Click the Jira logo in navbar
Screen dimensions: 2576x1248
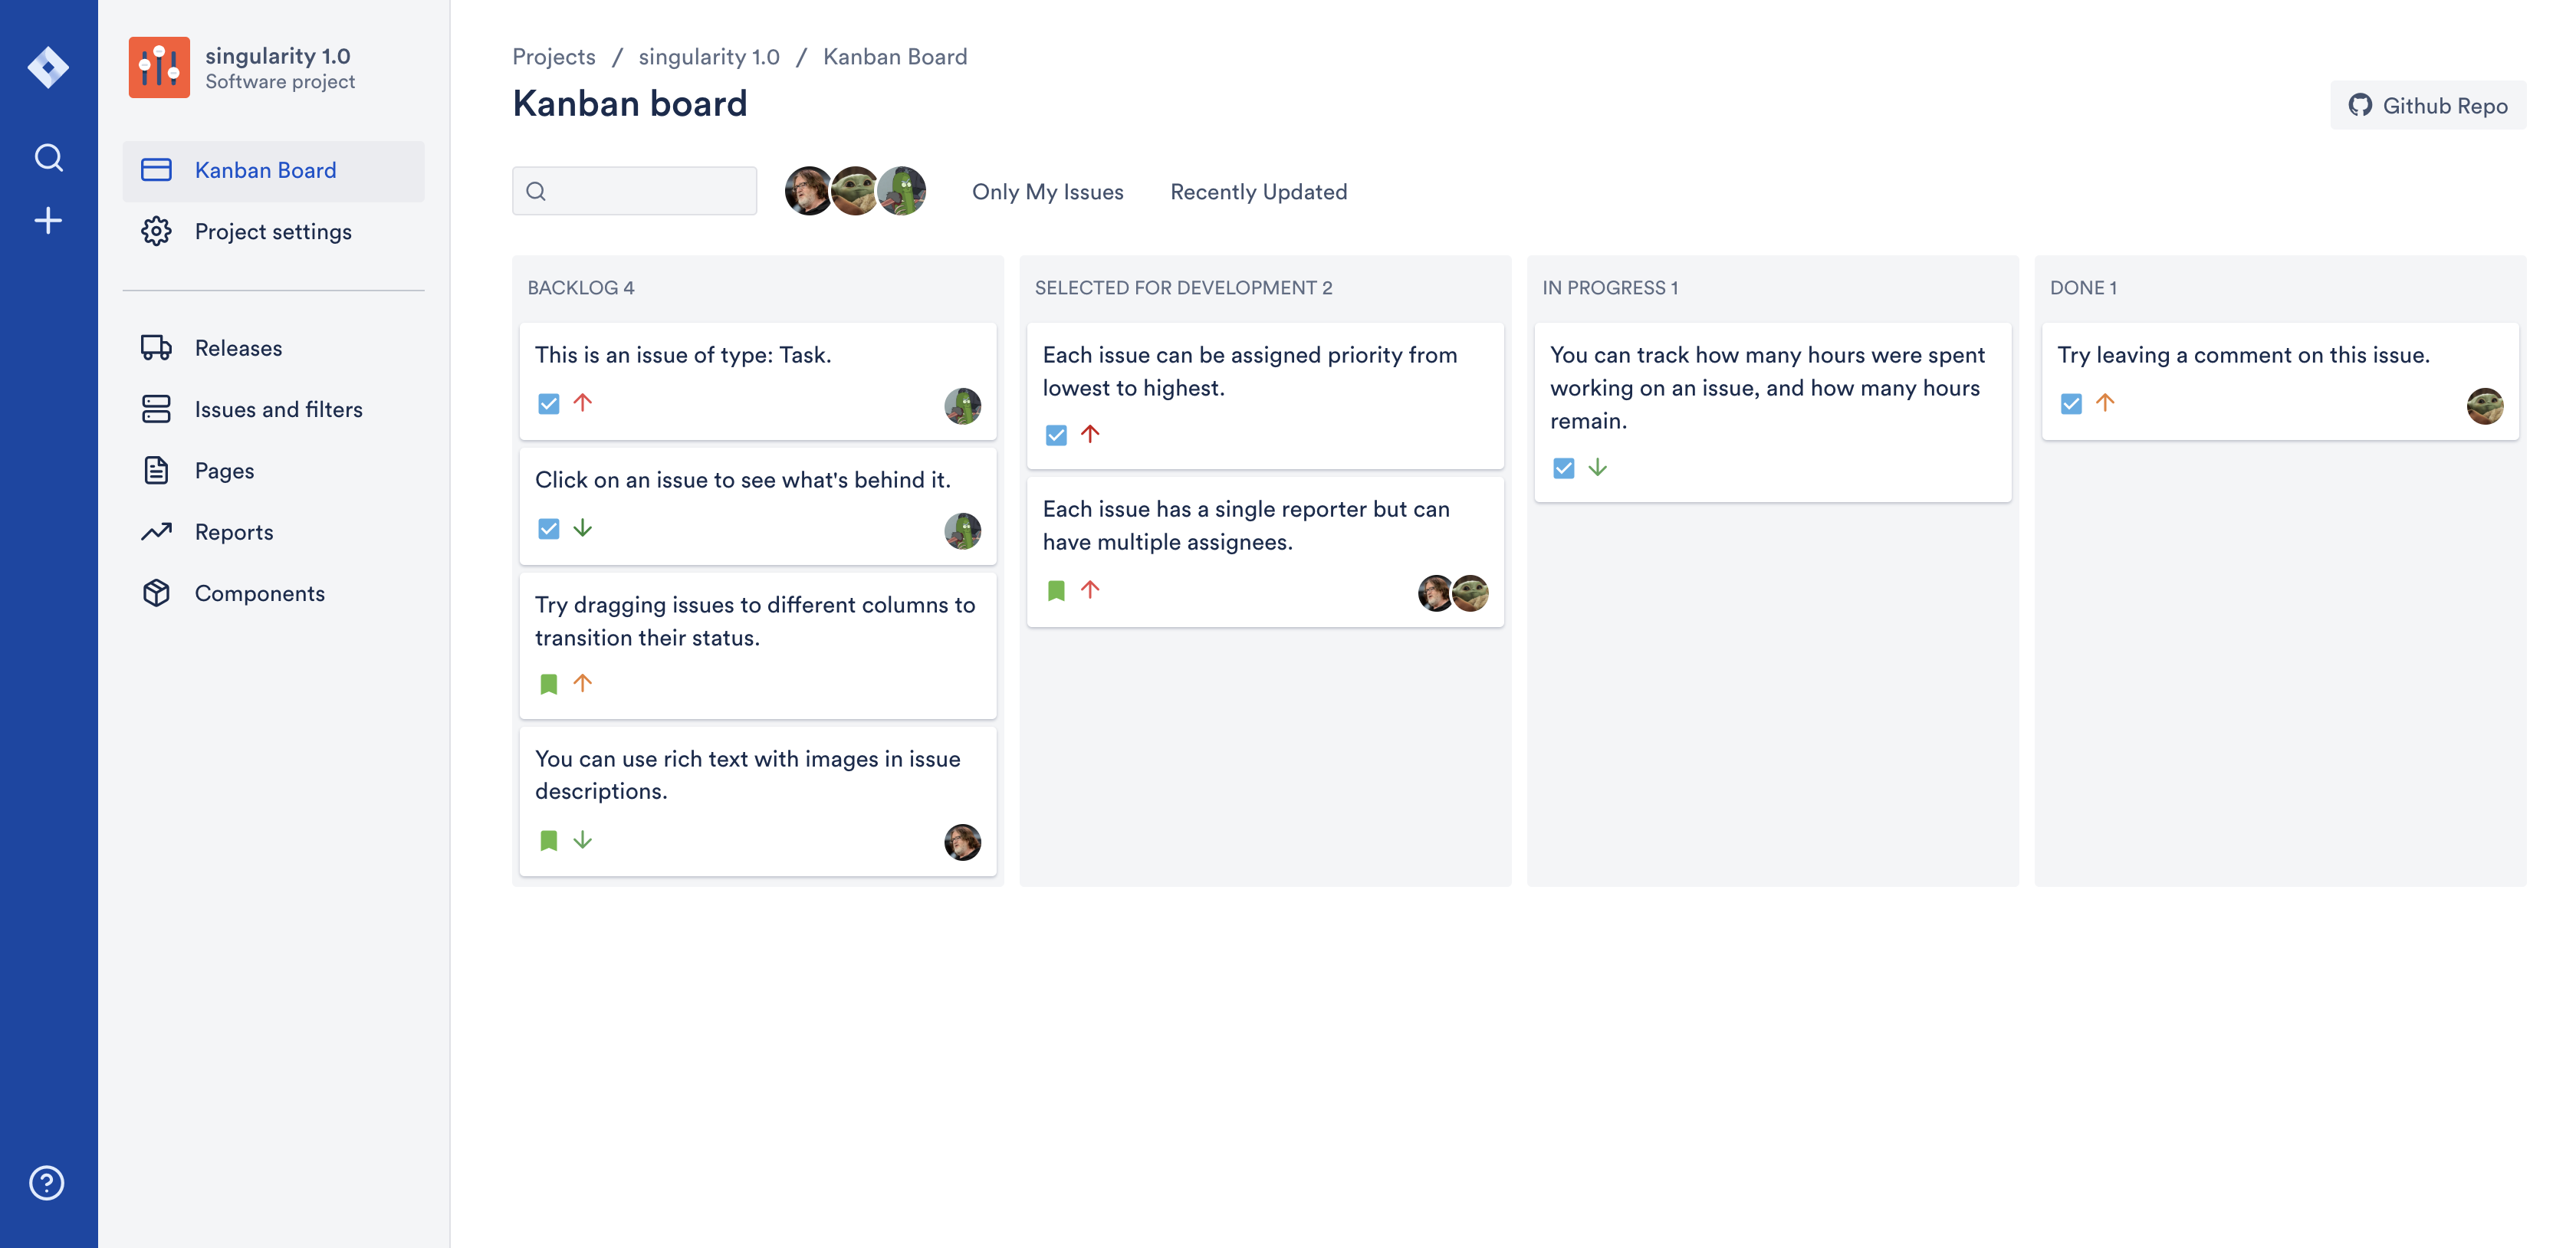click(x=48, y=68)
